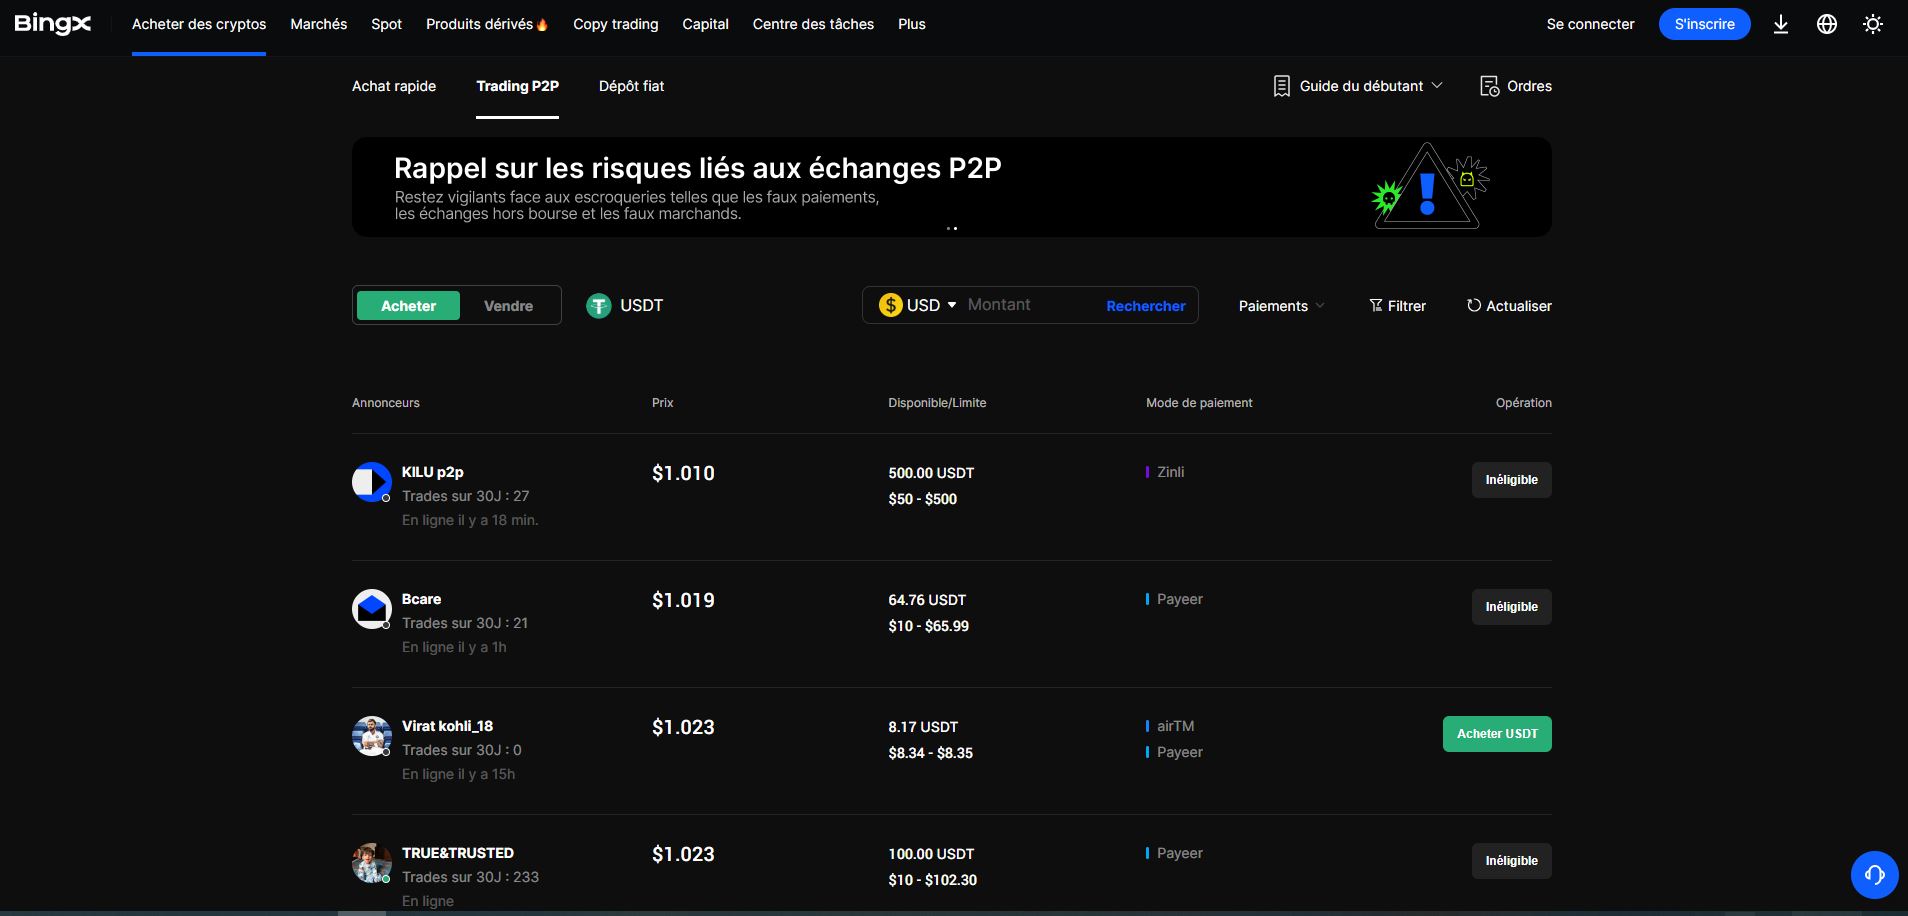Click the BingX logo
Screen dimensions: 1908x916
point(52,24)
